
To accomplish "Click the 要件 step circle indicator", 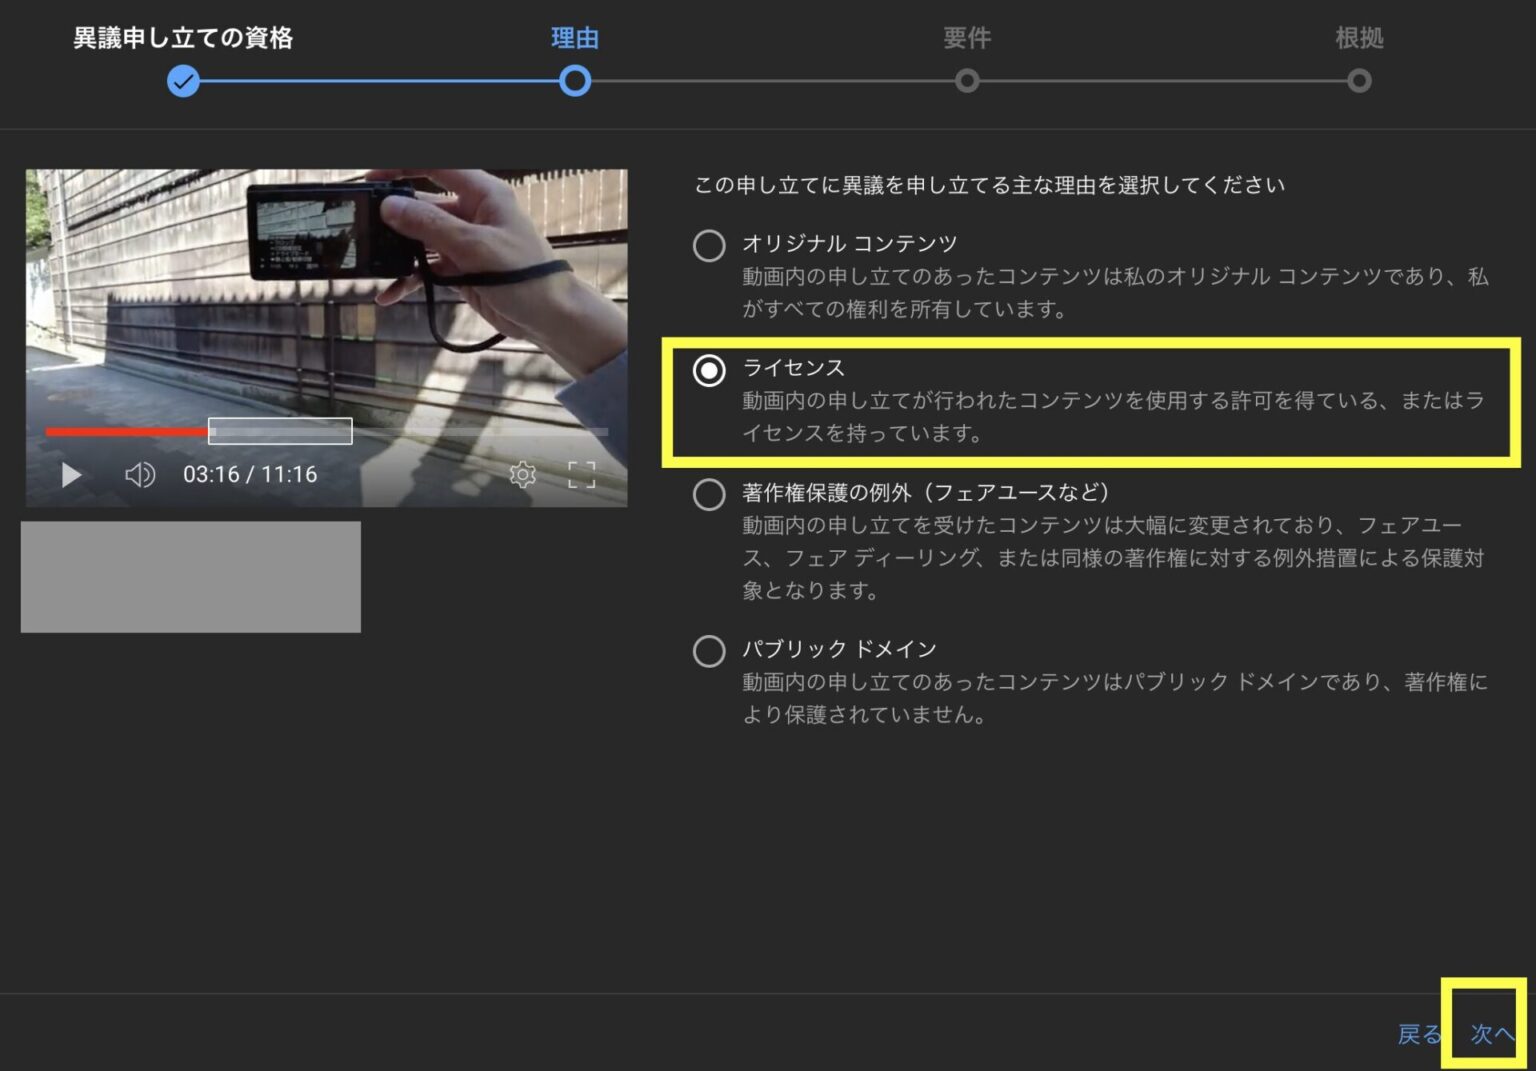I will tap(967, 81).
